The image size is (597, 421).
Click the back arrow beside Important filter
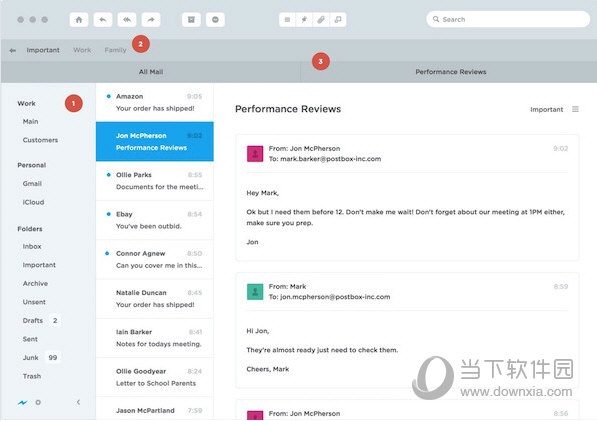(x=13, y=50)
